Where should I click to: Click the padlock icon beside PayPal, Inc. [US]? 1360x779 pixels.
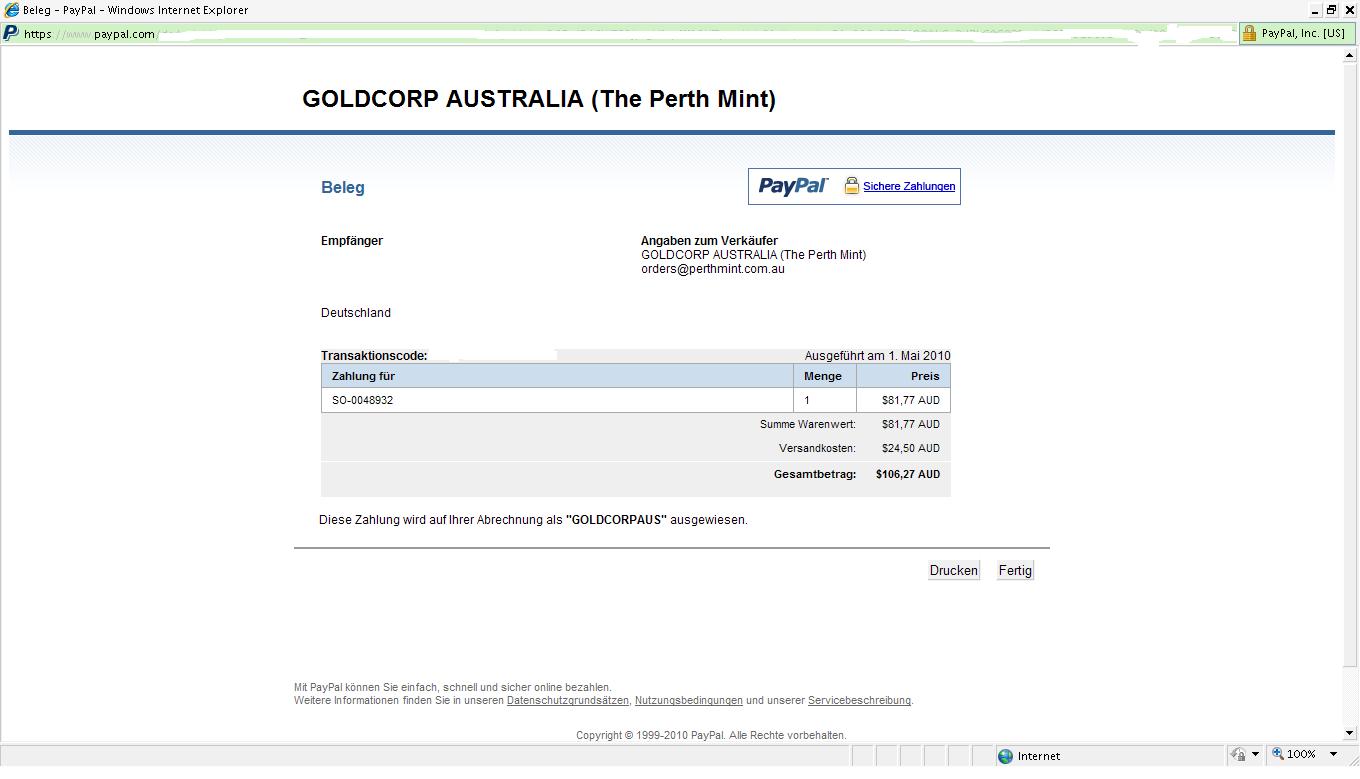click(x=1249, y=33)
